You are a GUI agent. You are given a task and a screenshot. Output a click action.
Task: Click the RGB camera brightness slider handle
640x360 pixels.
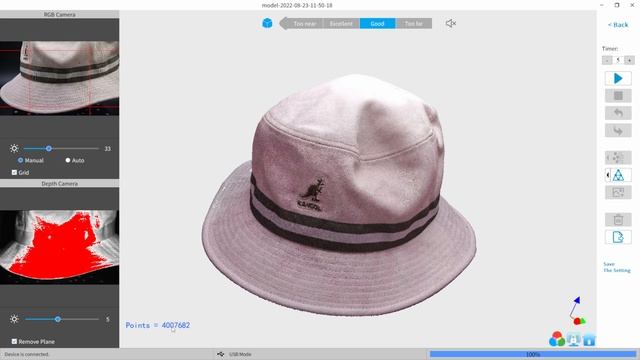click(x=49, y=149)
